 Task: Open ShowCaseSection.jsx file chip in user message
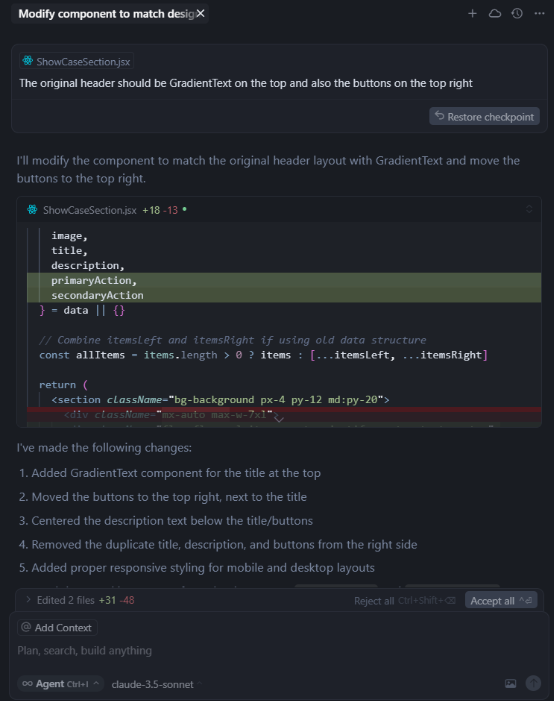pos(76,61)
